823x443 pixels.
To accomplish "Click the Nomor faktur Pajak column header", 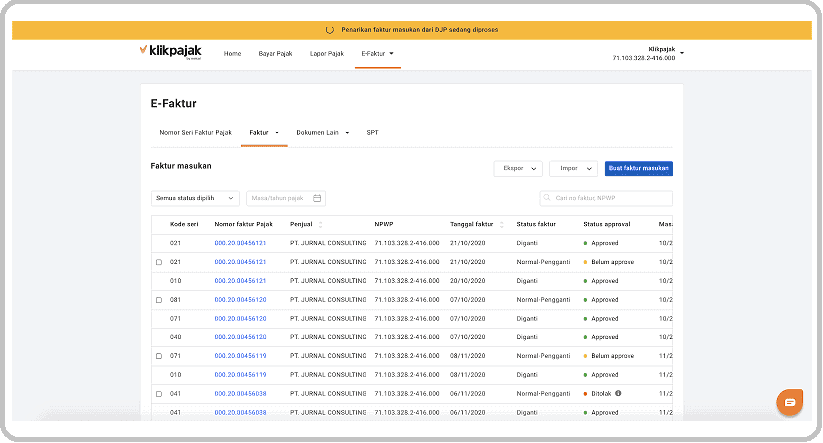I will (244, 224).
